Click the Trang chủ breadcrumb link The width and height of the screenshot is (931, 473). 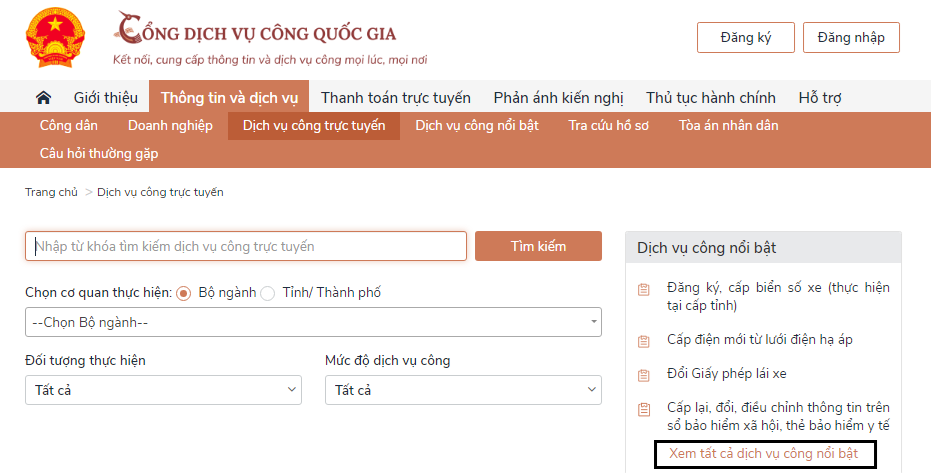[51, 192]
